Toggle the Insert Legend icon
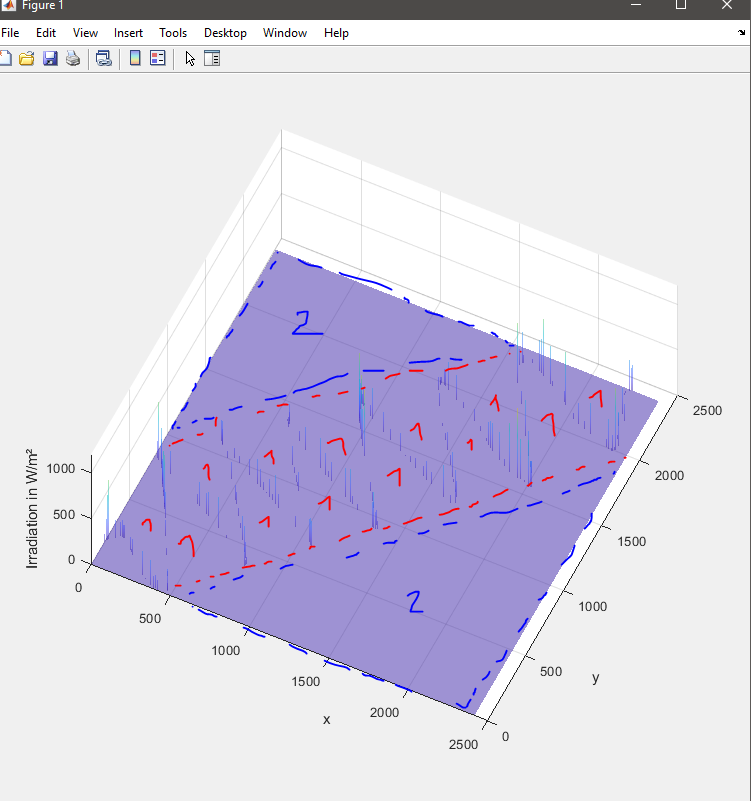Viewport: 751px width, 801px height. tap(158, 59)
